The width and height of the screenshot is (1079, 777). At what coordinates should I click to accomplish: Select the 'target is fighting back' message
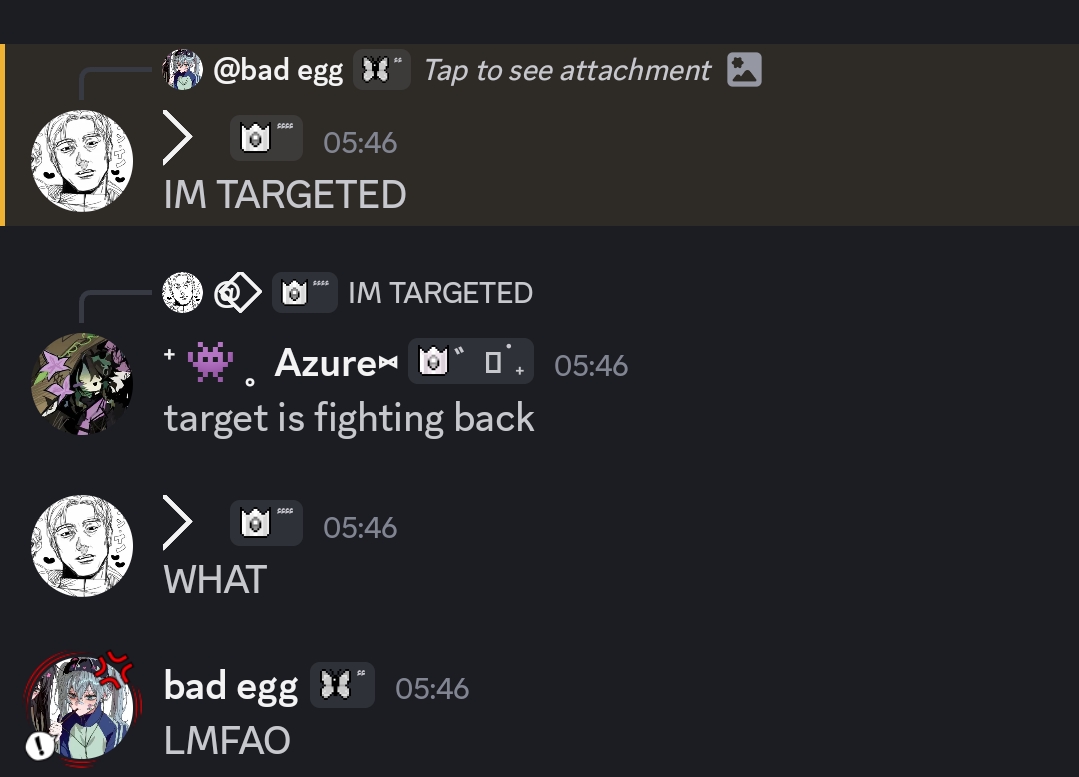coord(349,418)
